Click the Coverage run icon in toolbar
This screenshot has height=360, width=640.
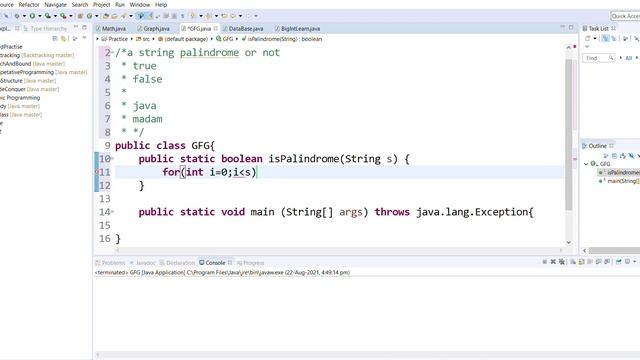click(x=48, y=16)
